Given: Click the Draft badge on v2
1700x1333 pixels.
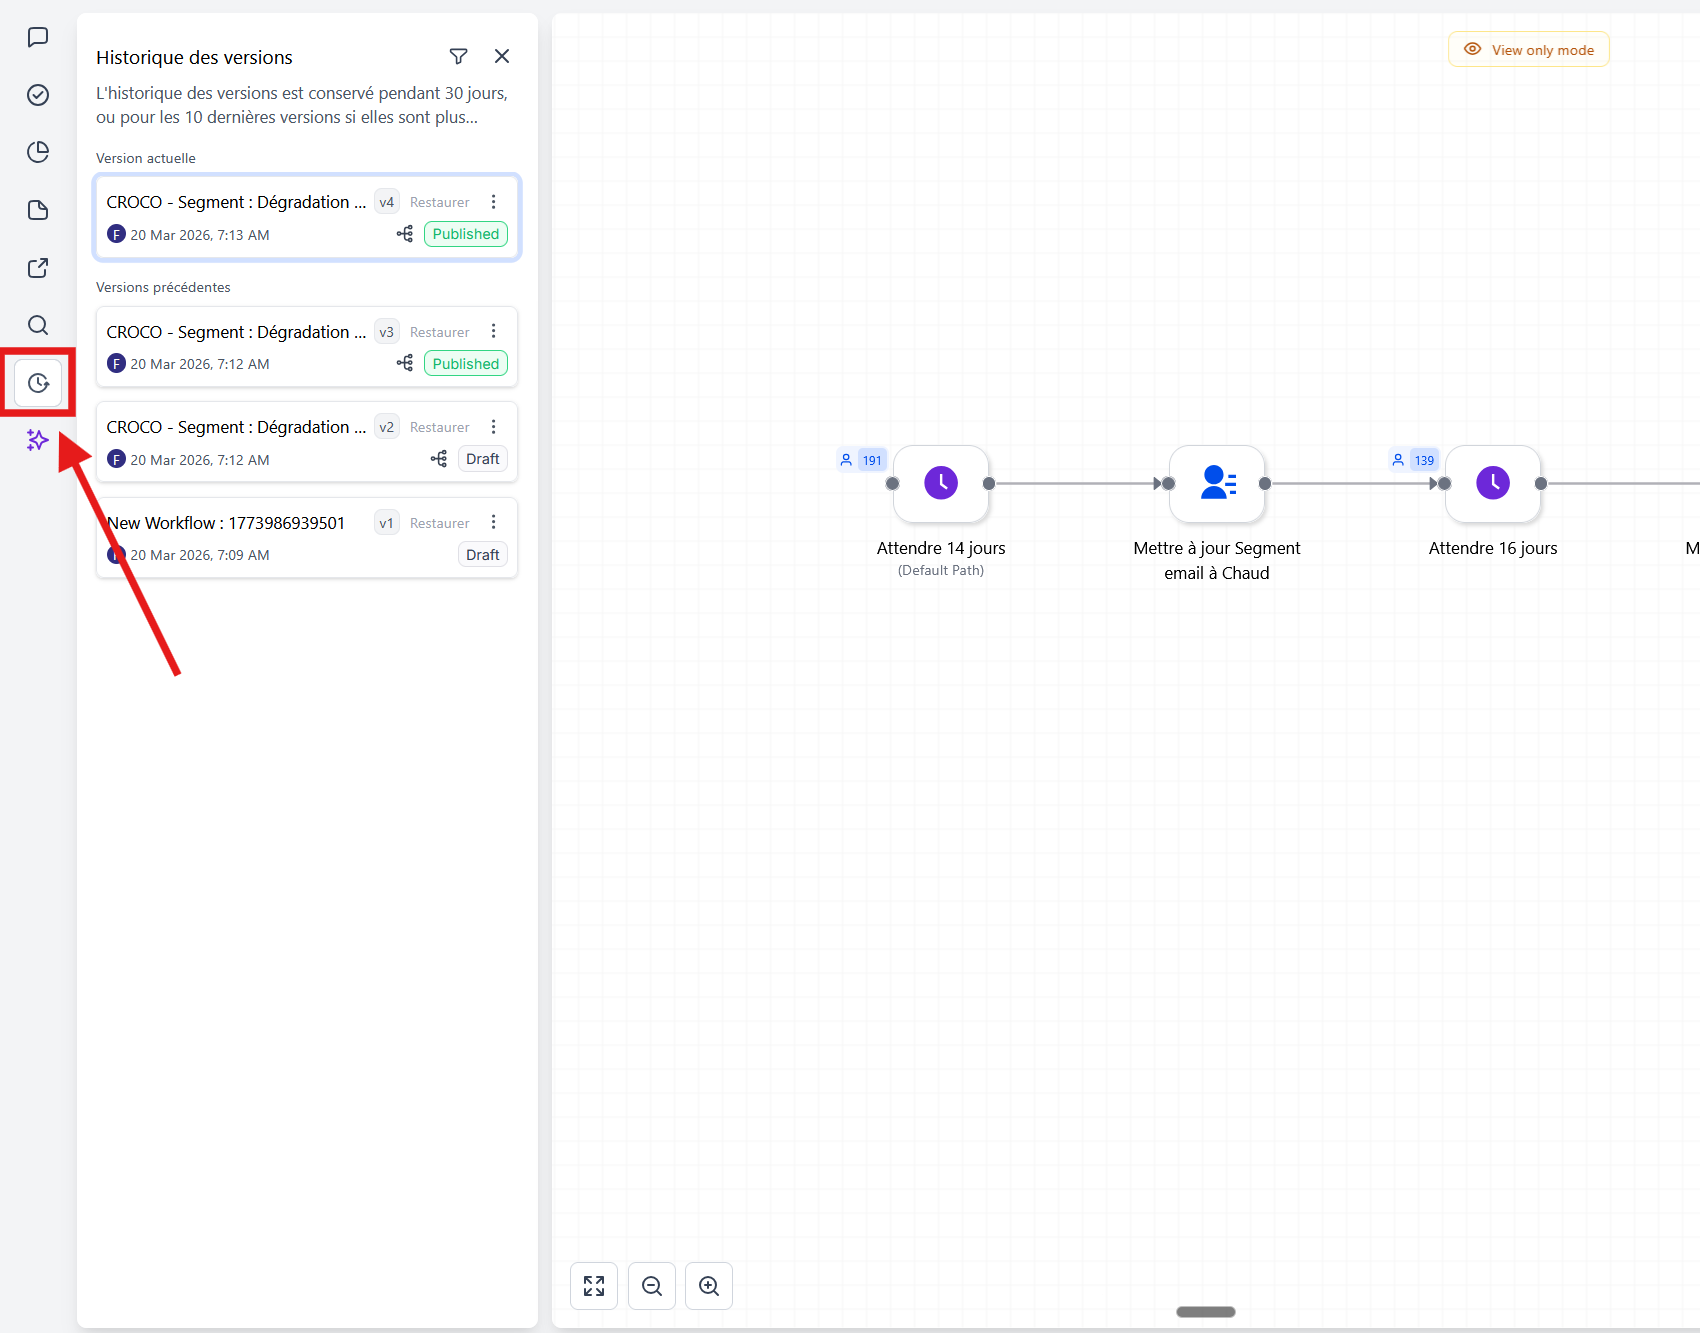Looking at the screenshot, I should pos(483,459).
